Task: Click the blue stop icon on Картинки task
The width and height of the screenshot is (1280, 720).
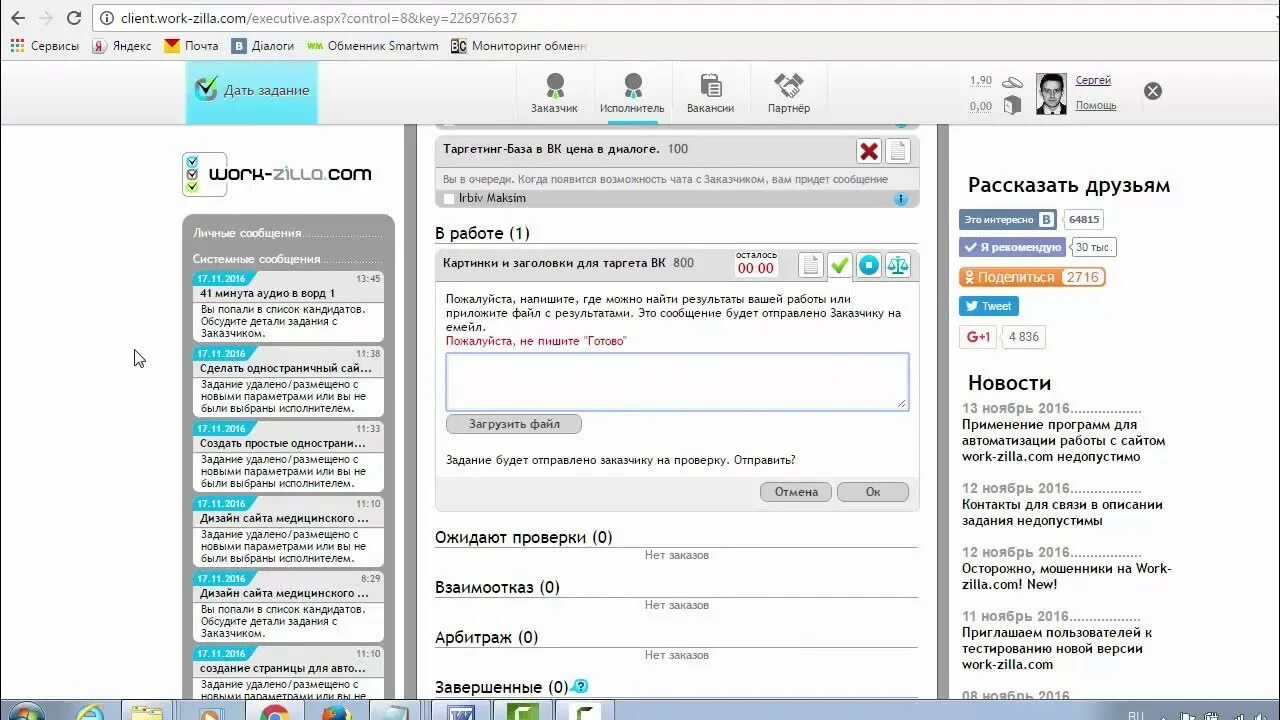Action: click(x=868, y=265)
